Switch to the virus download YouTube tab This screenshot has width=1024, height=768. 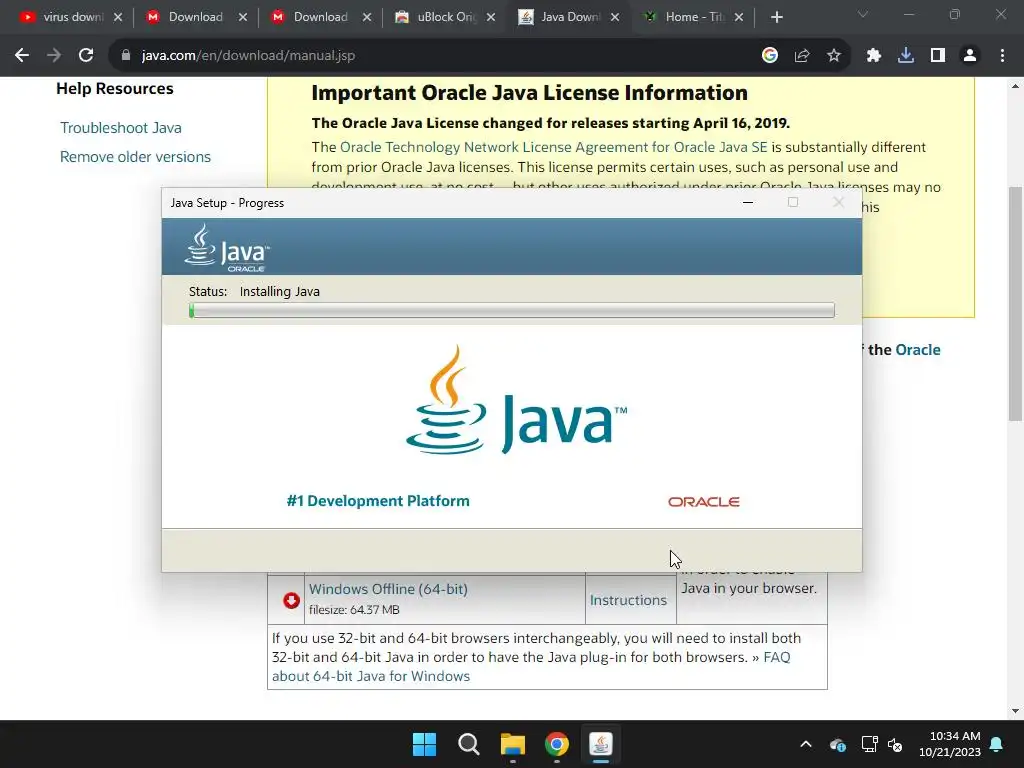tap(63, 17)
